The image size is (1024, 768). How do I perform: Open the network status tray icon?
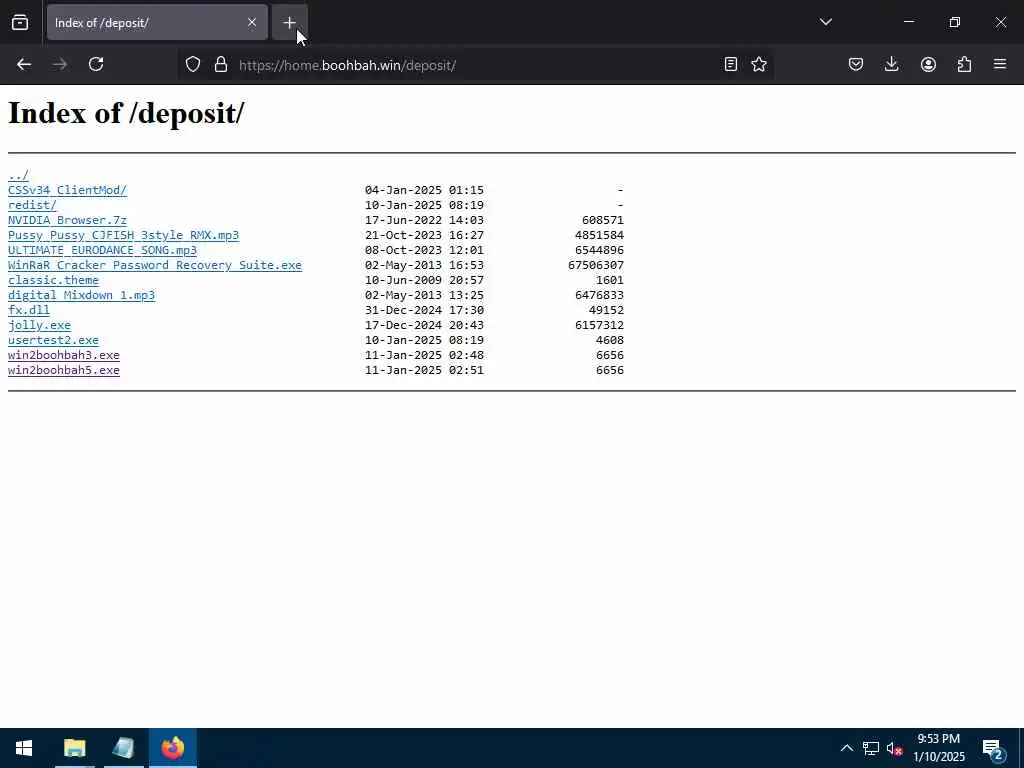(x=871, y=748)
